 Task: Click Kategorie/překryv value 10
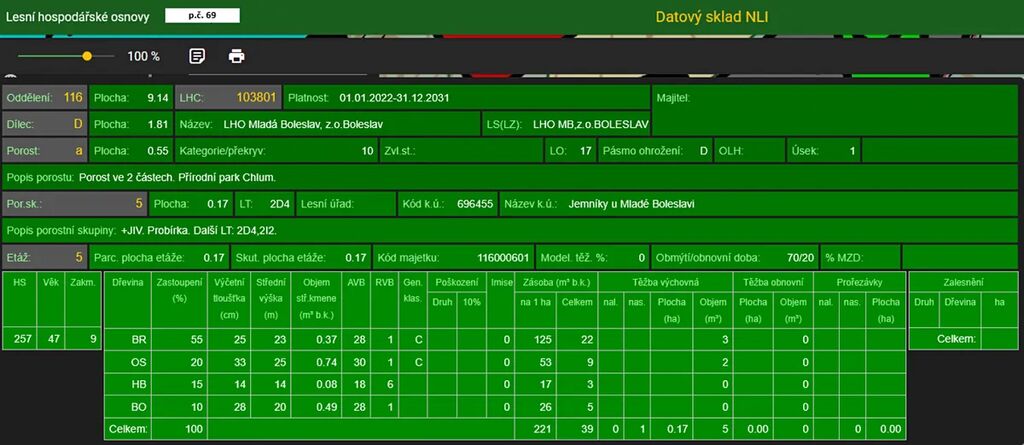(x=368, y=151)
